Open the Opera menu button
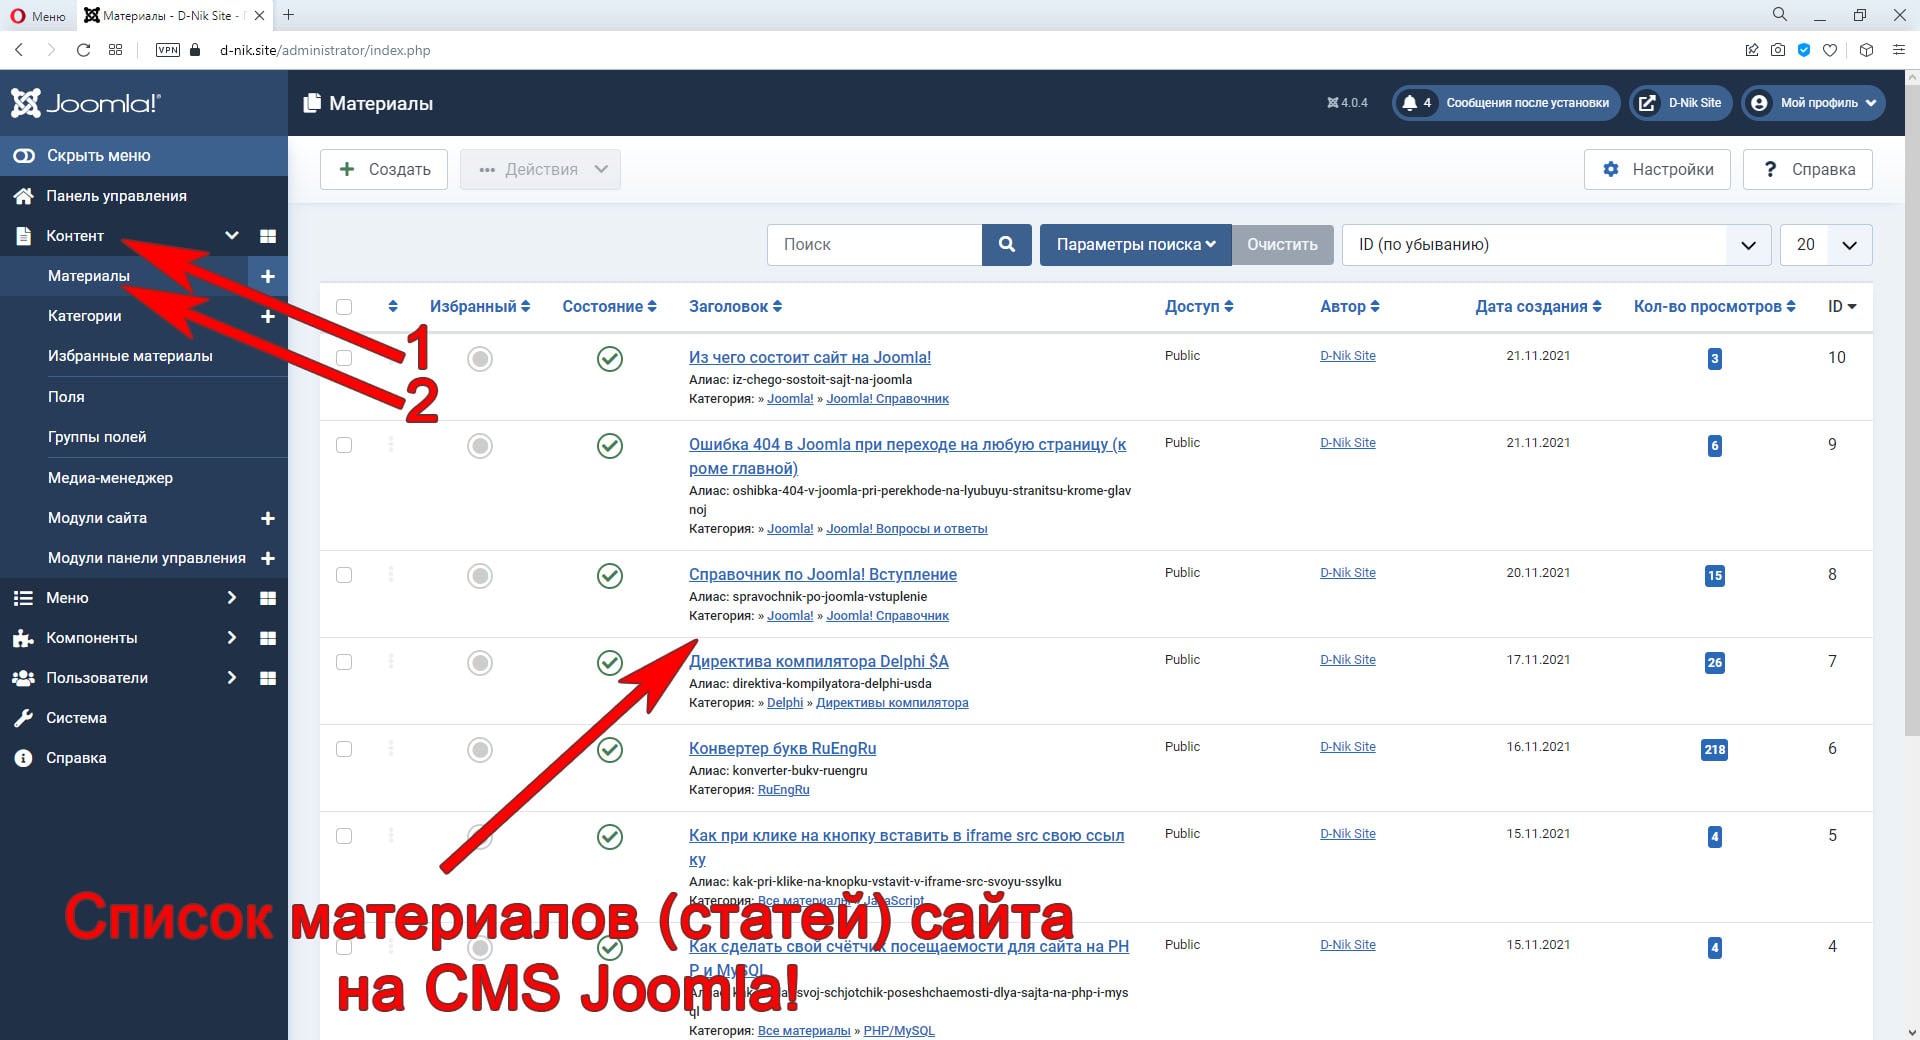The image size is (1920, 1040). point(38,15)
